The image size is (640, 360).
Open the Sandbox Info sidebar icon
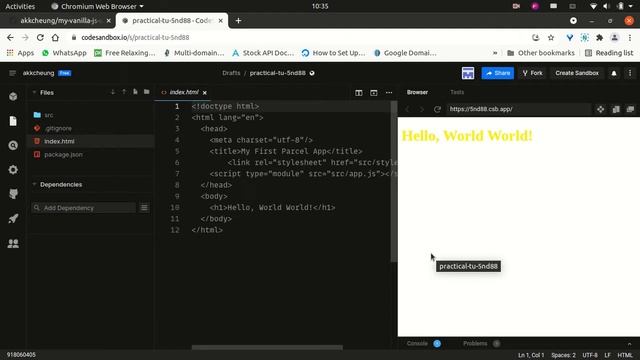[x=13, y=96]
